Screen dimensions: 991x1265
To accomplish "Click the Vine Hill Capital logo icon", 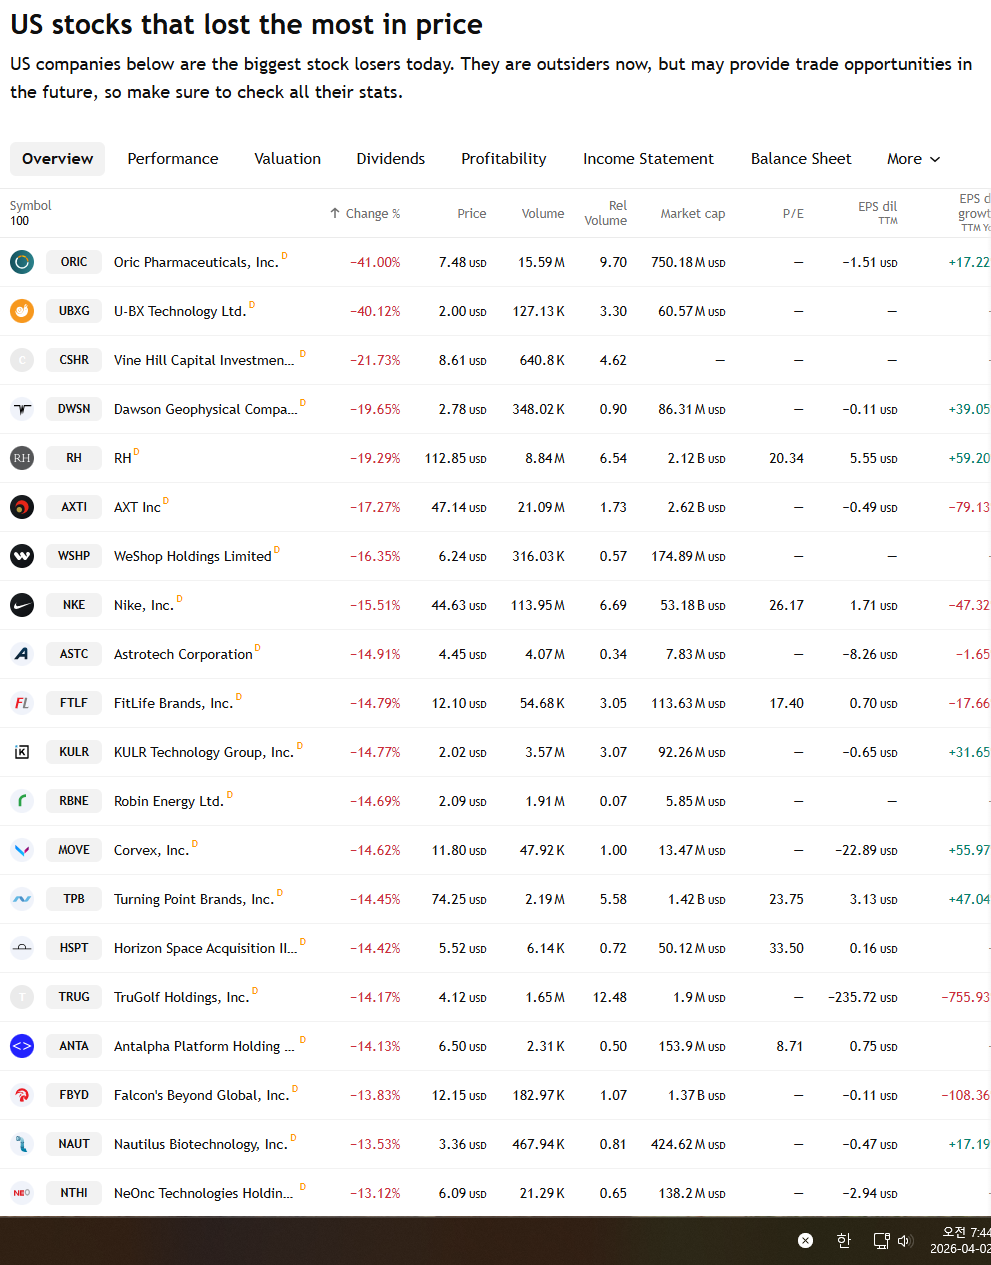I will tap(22, 360).
